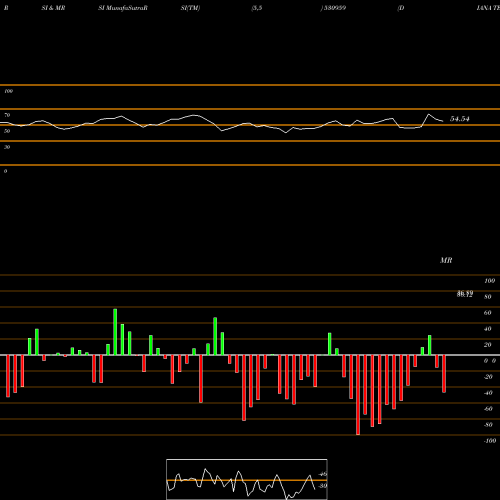Click the stock code 539959 in header
The height and width of the screenshot is (500, 500).
point(334,8)
